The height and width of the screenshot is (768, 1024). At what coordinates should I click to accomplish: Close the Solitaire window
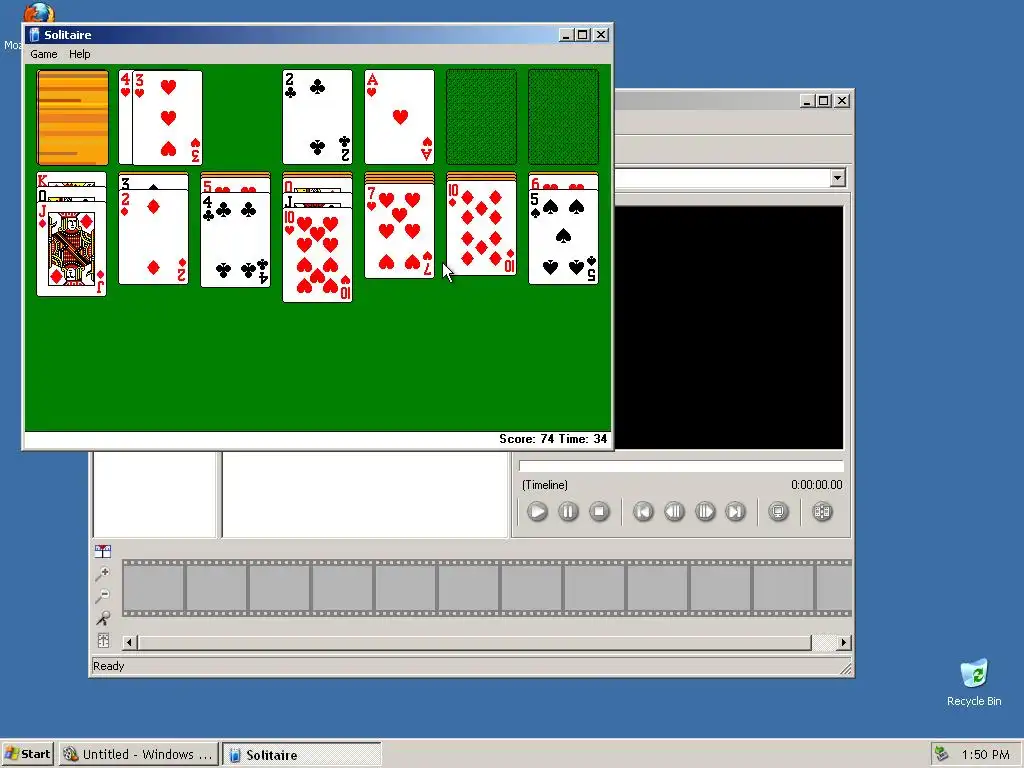pyautogui.click(x=601, y=35)
